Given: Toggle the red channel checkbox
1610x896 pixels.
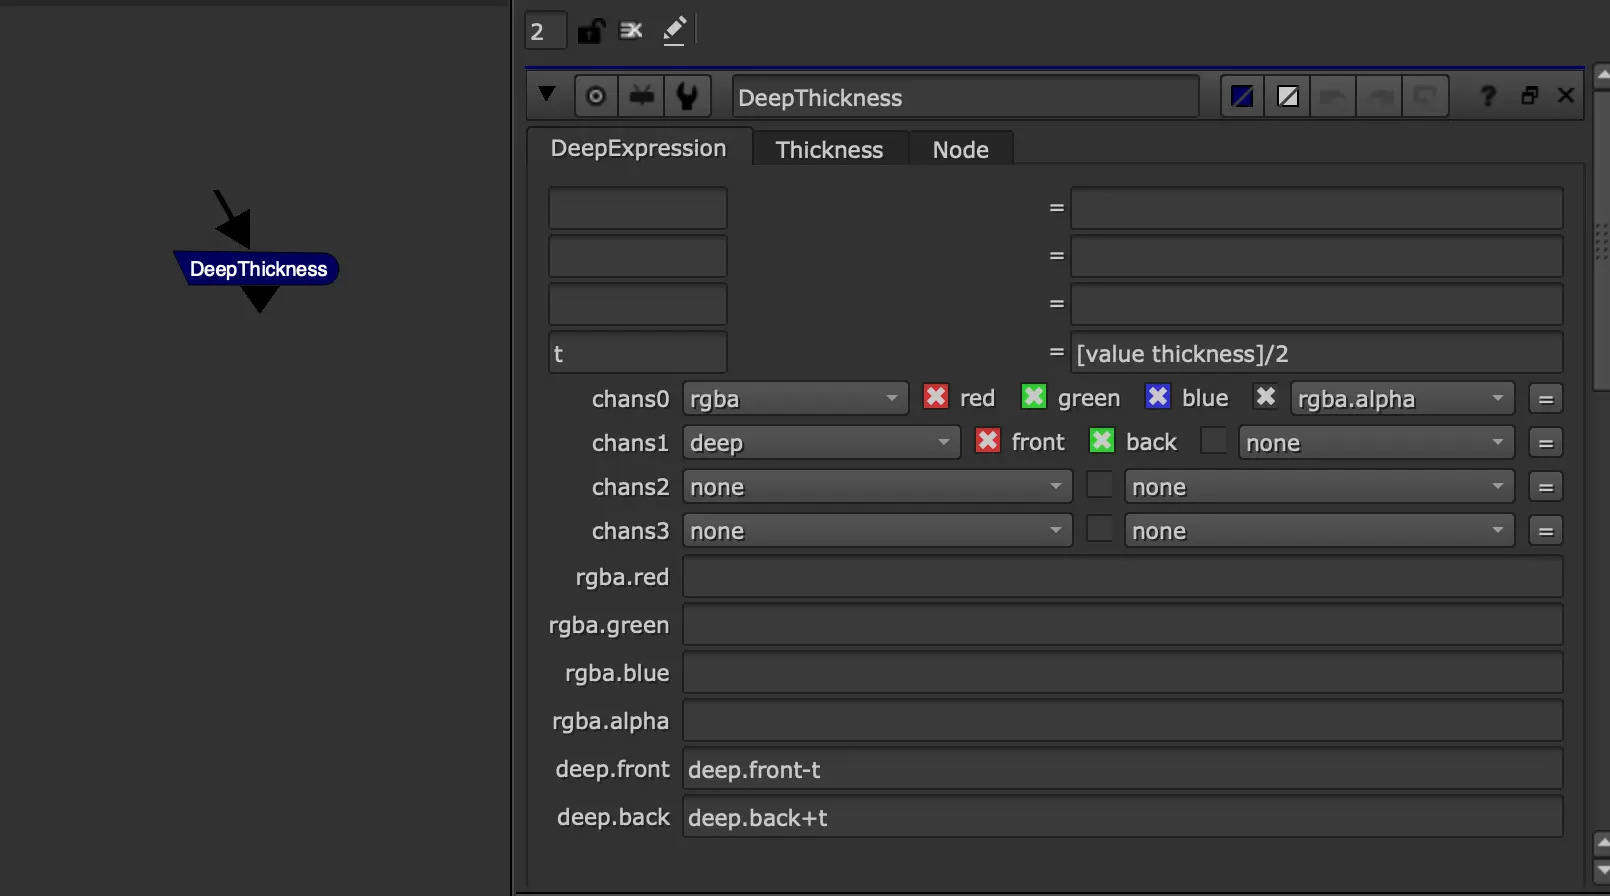Looking at the screenshot, I should [x=936, y=397].
